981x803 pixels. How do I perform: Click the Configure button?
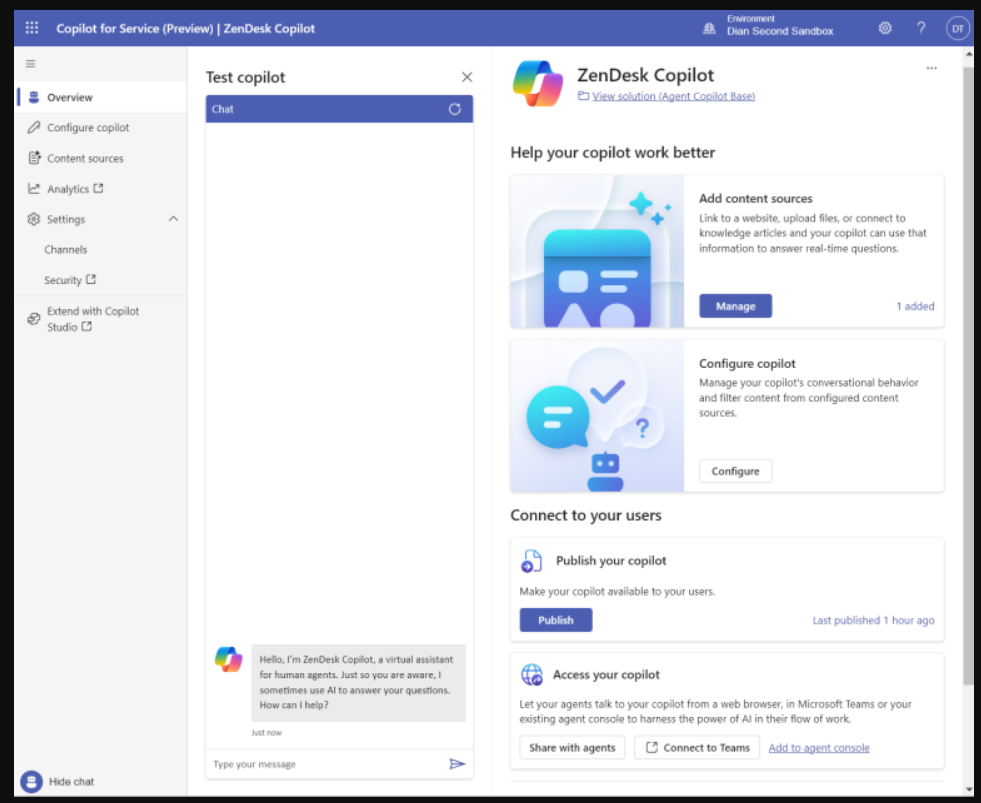click(x=735, y=471)
